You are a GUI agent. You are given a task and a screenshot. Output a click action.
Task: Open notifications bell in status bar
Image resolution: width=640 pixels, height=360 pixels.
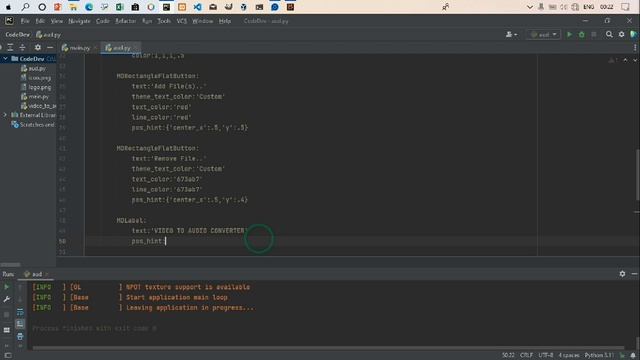point(633,356)
